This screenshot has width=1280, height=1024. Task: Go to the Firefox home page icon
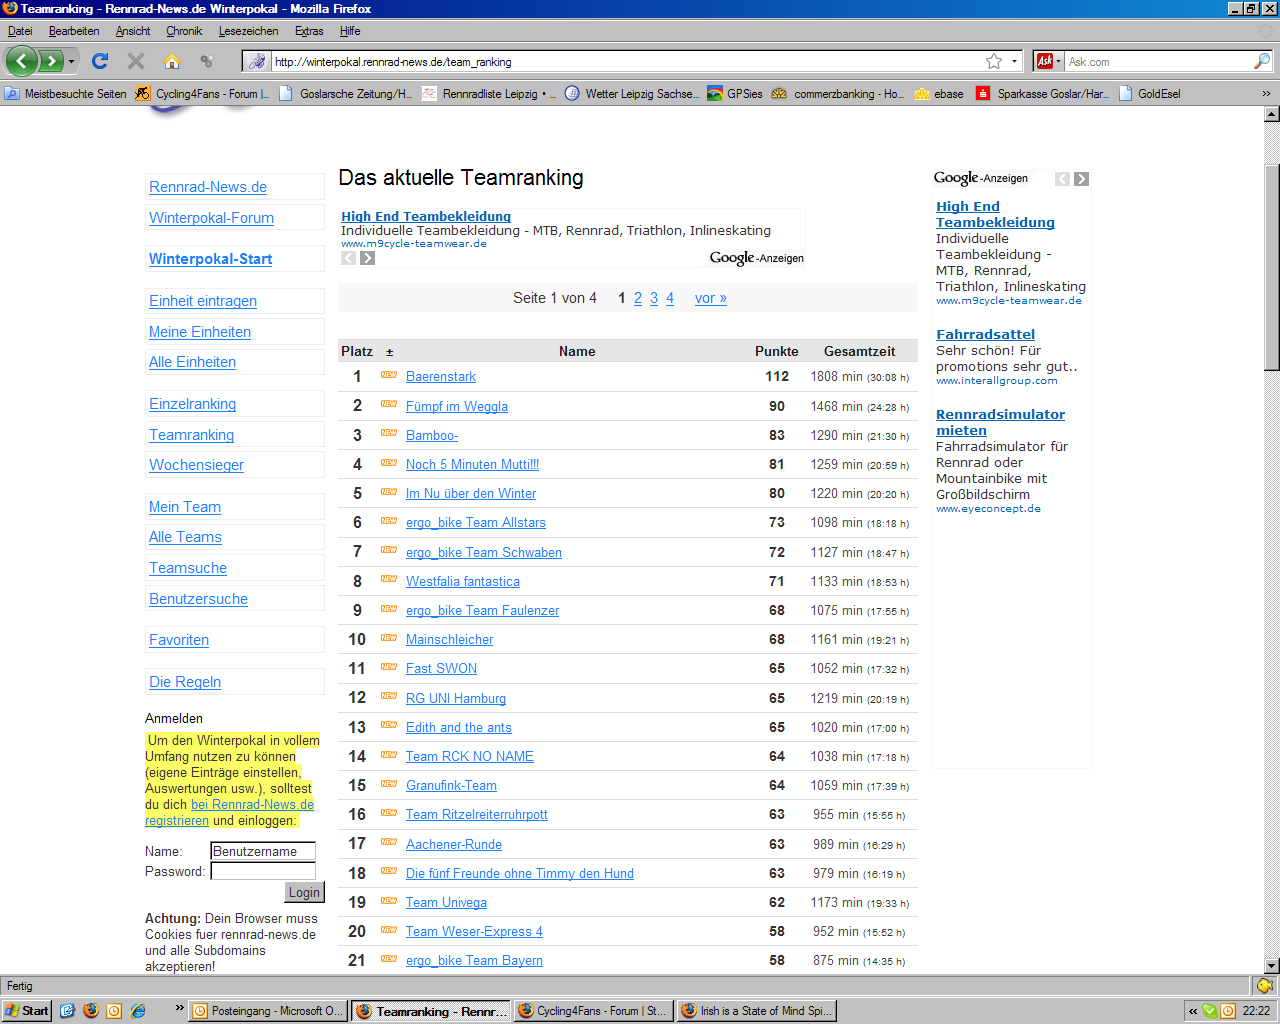[x=172, y=61]
